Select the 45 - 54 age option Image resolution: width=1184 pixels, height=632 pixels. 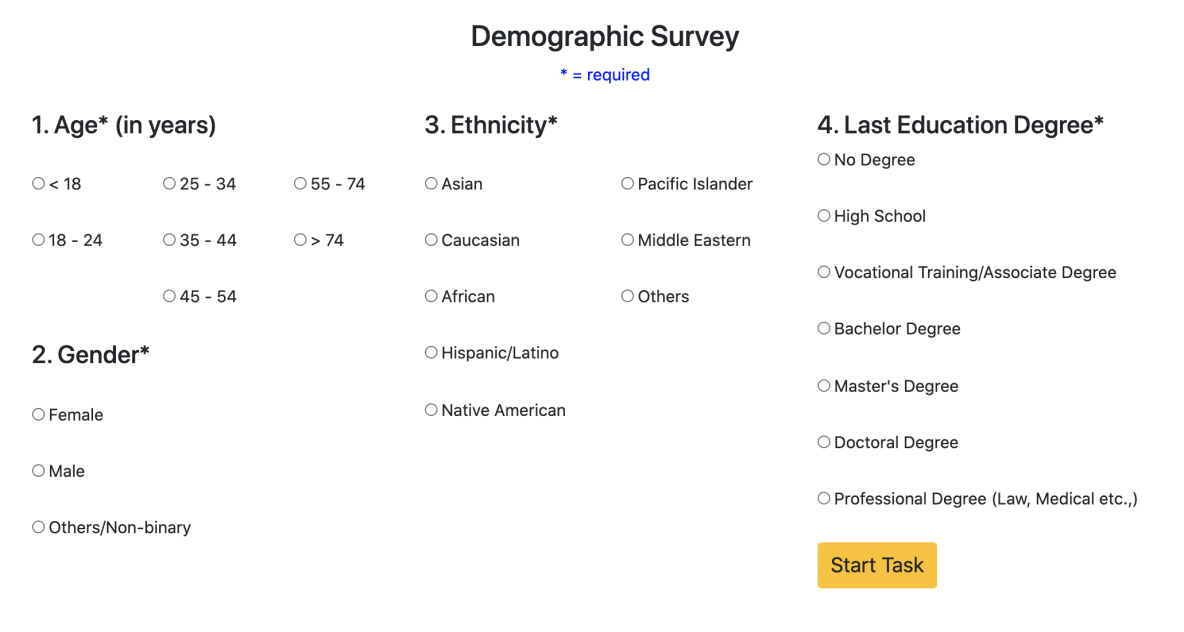[169, 296]
